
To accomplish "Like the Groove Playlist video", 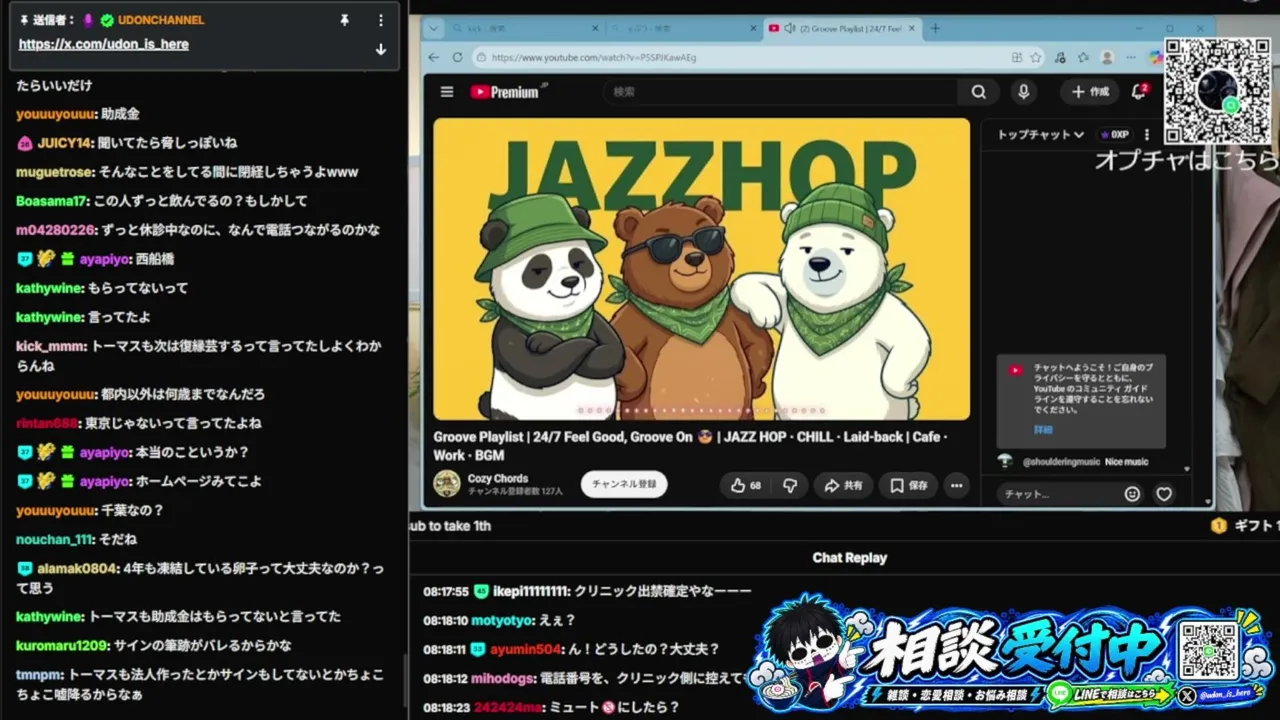I will [746, 485].
